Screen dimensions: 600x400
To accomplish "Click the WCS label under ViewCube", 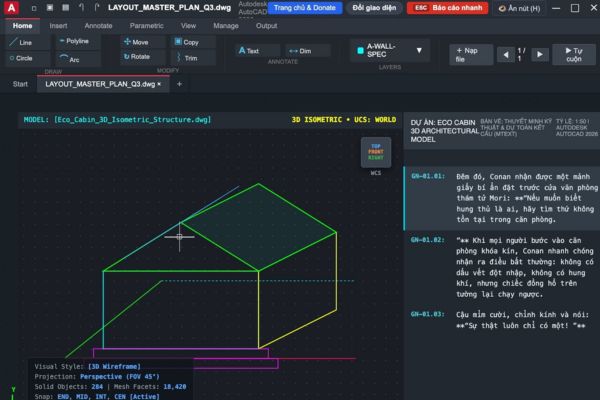I will (x=376, y=173).
